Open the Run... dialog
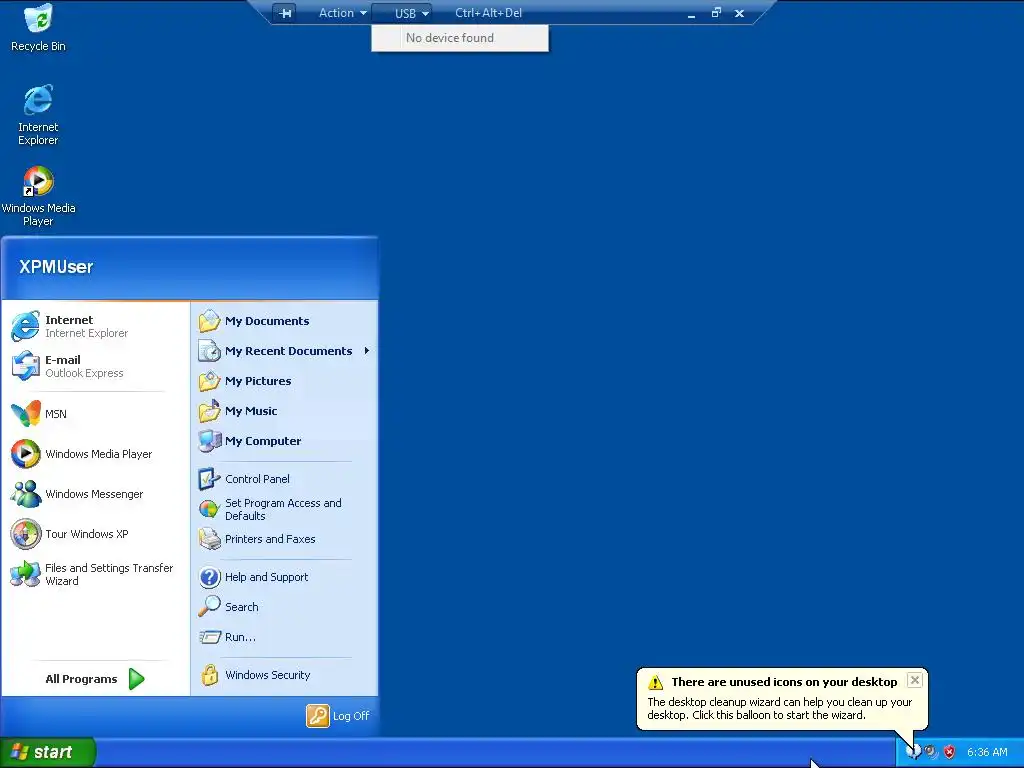This screenshot has width=1024, height=768. [285, 637]
